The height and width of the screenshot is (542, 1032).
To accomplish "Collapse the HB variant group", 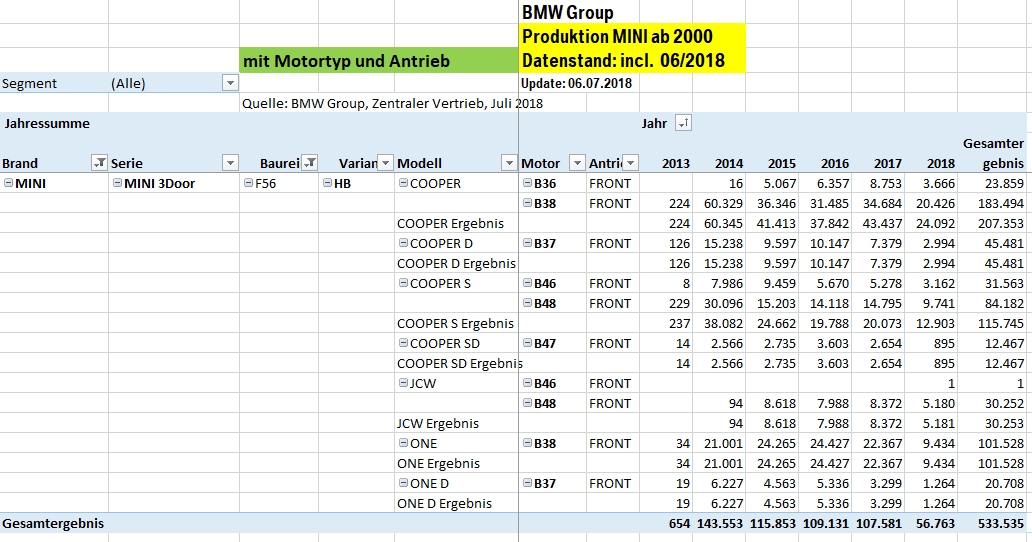I will pos(327,183).
